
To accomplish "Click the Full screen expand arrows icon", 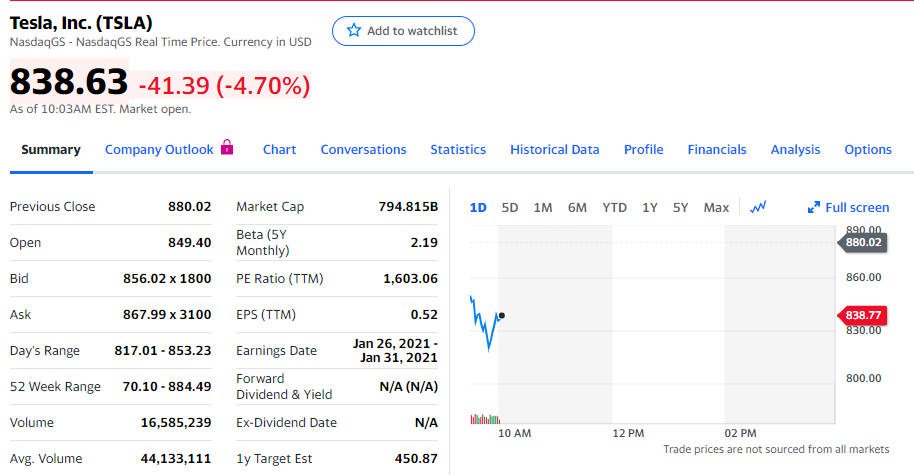I will tap(814, 207).
